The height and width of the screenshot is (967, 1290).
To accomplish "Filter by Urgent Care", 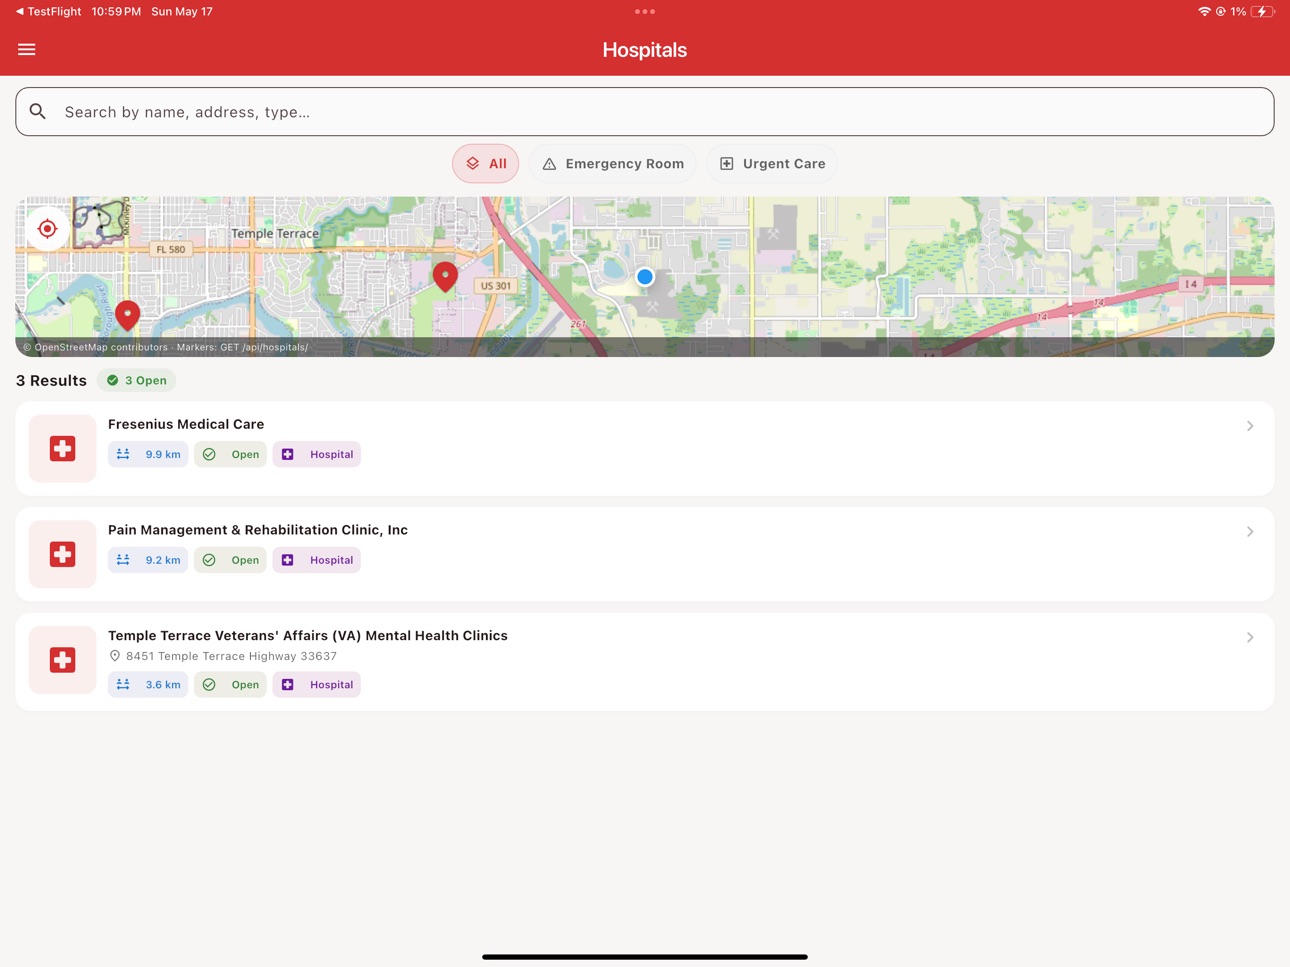I will [x=773, y=163].
